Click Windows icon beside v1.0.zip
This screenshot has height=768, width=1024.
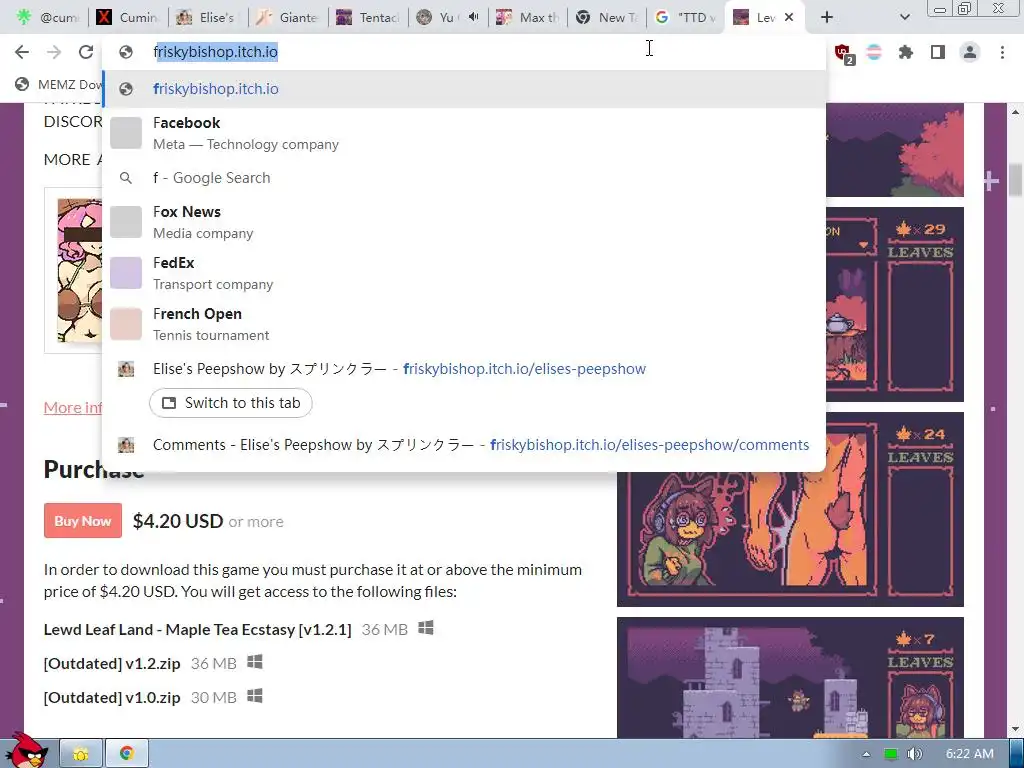pyautogui.click(x=255, y=696)
